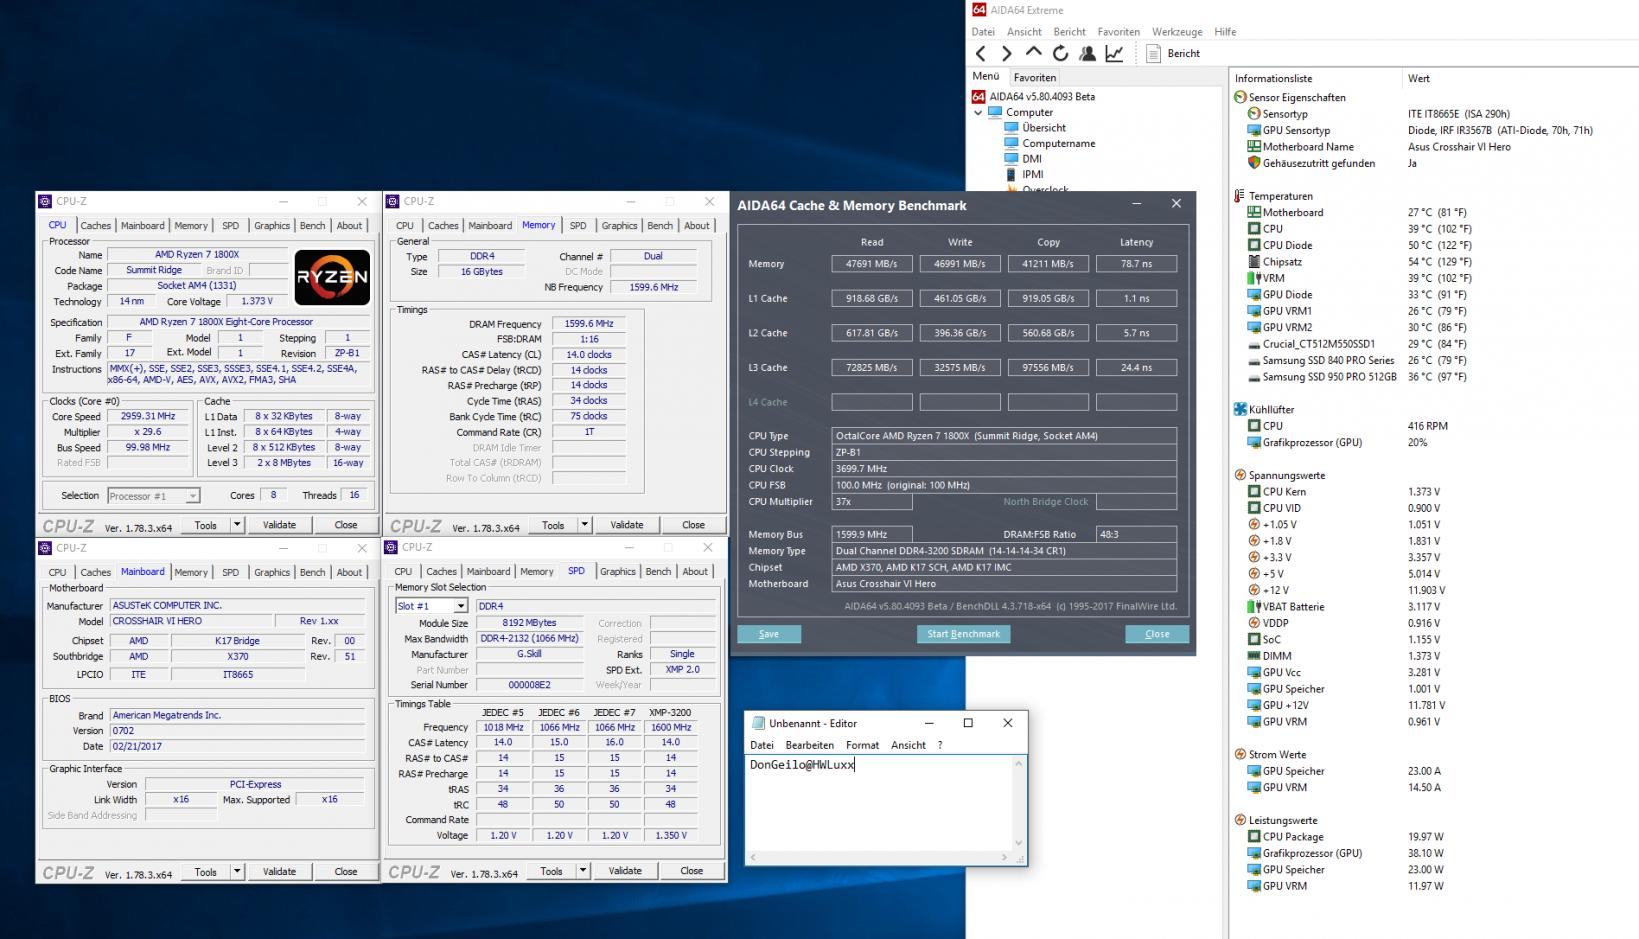Open the AIDA64 graph toolbar icon
The image size is (1639, 939).
click(x=1114, y=54)
